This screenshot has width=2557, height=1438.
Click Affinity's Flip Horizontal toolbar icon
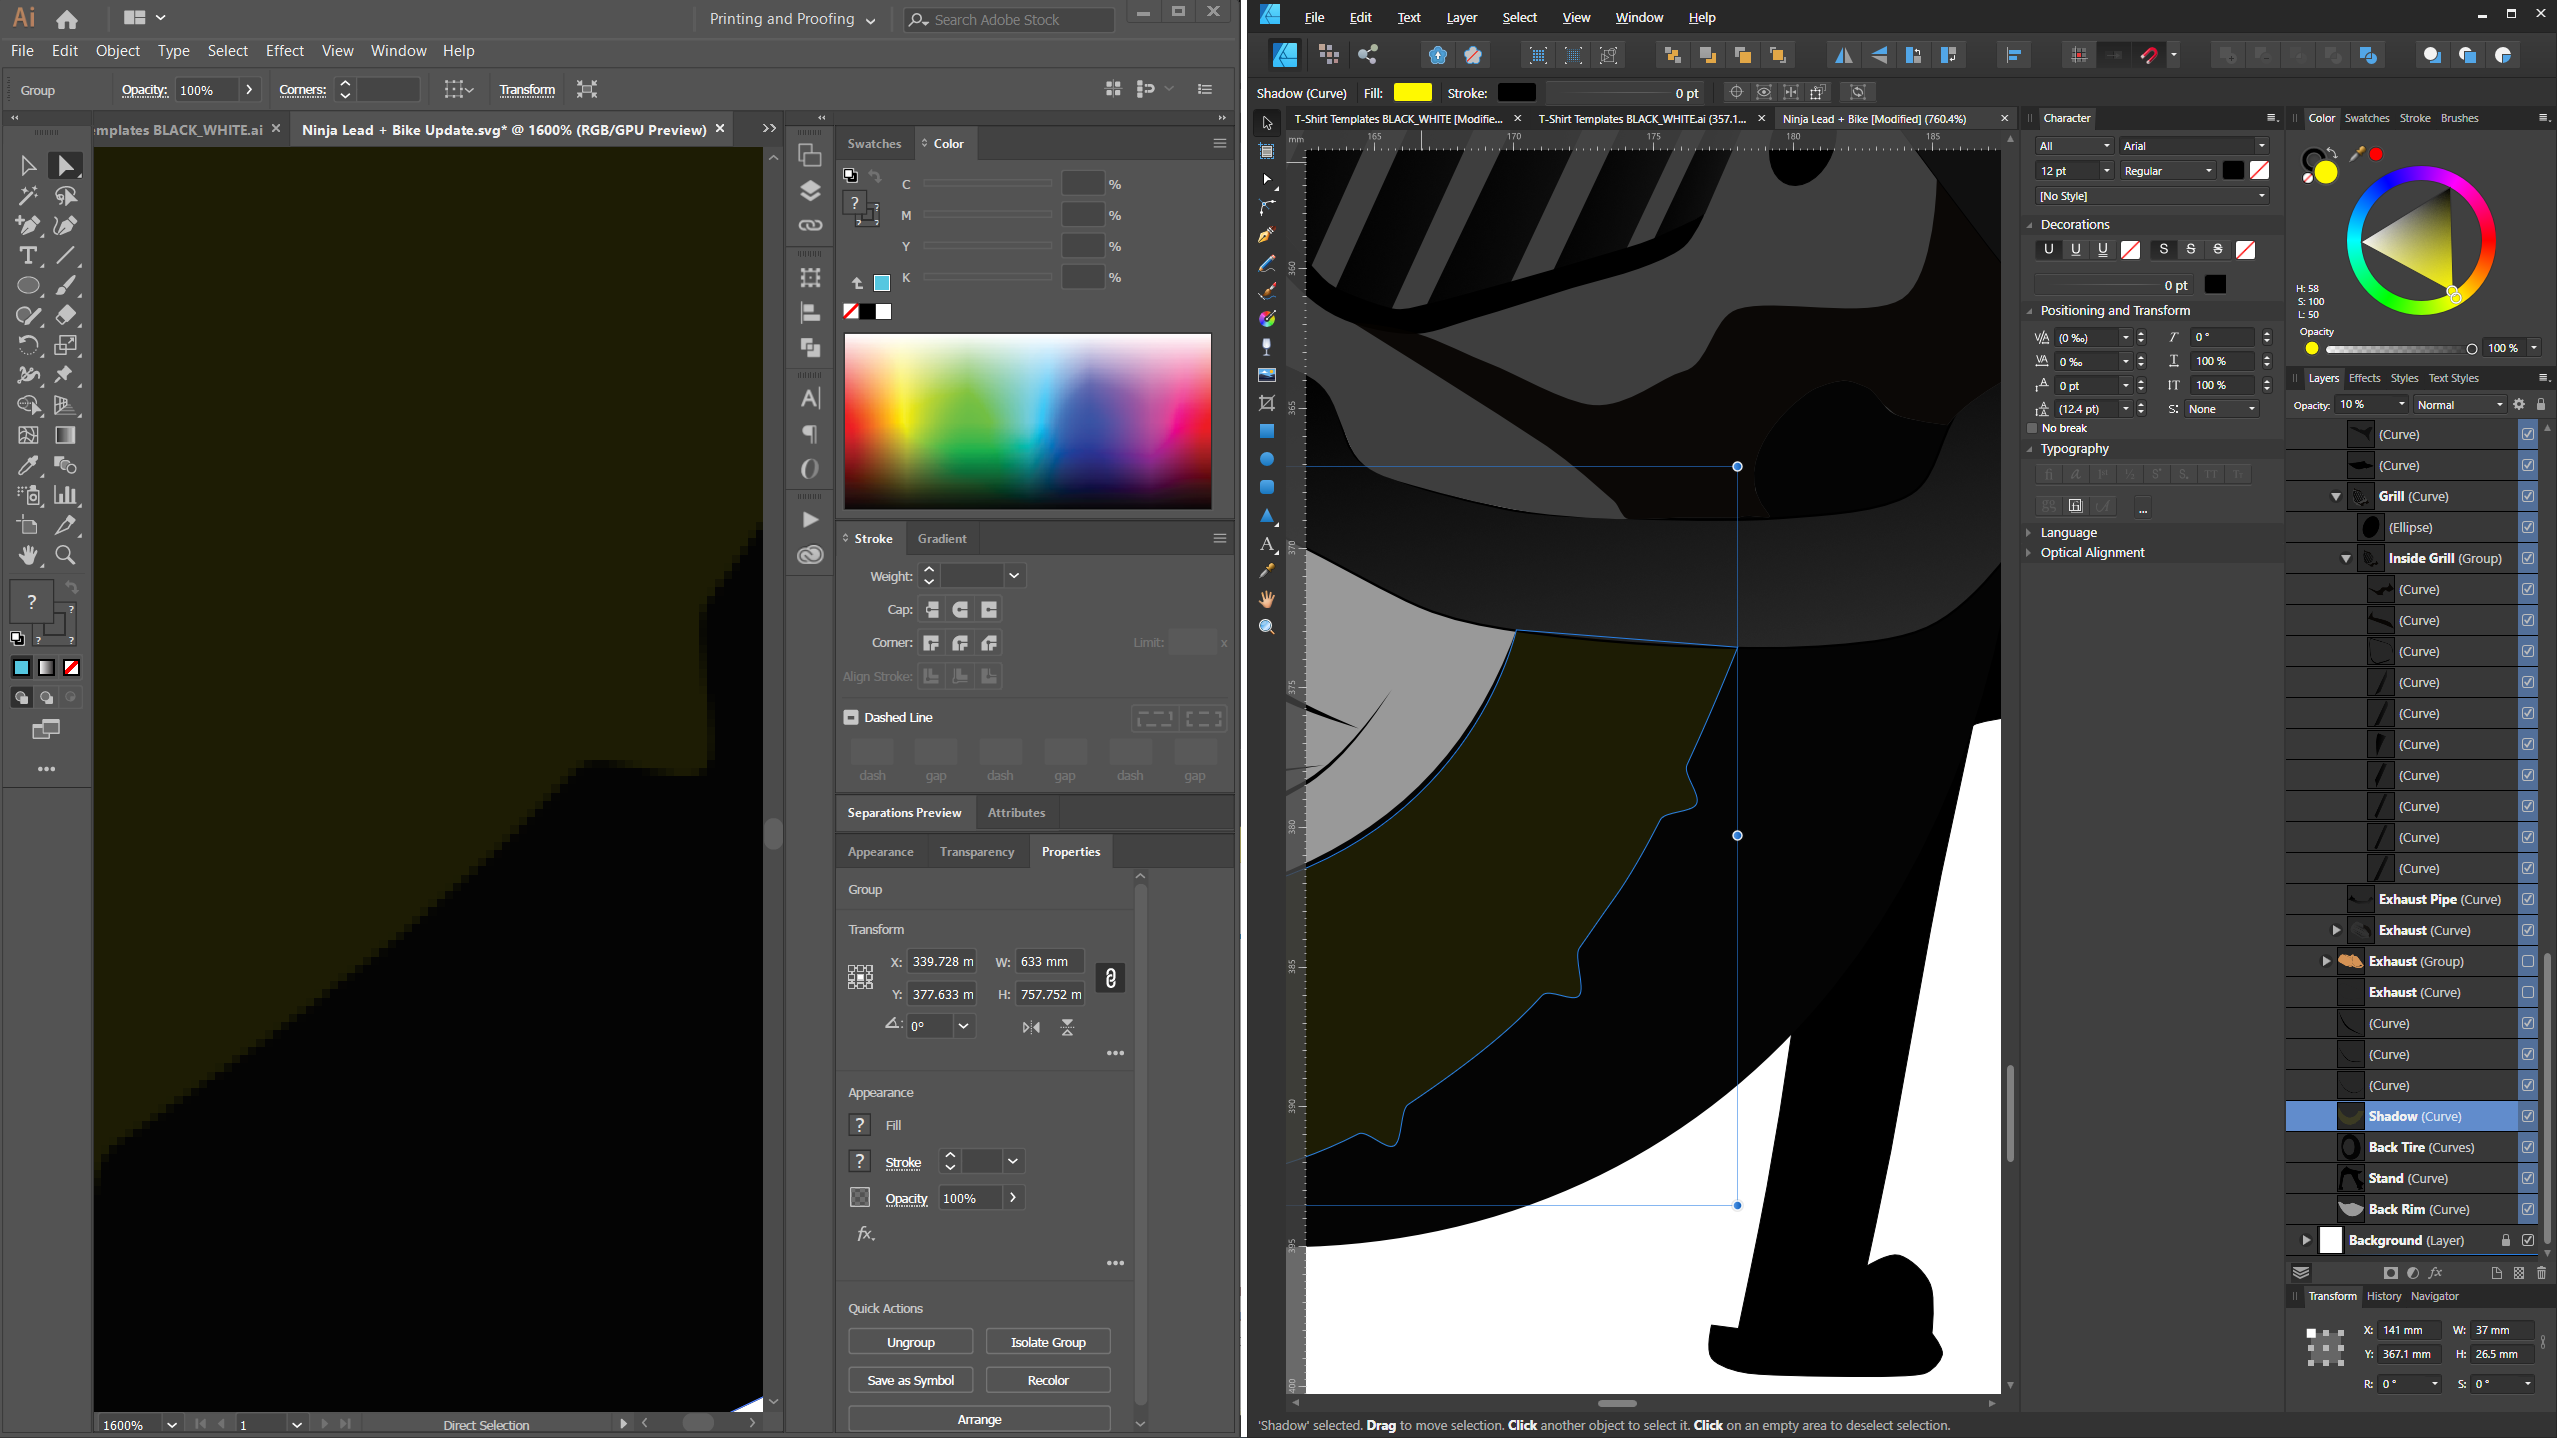point(1843,55)
